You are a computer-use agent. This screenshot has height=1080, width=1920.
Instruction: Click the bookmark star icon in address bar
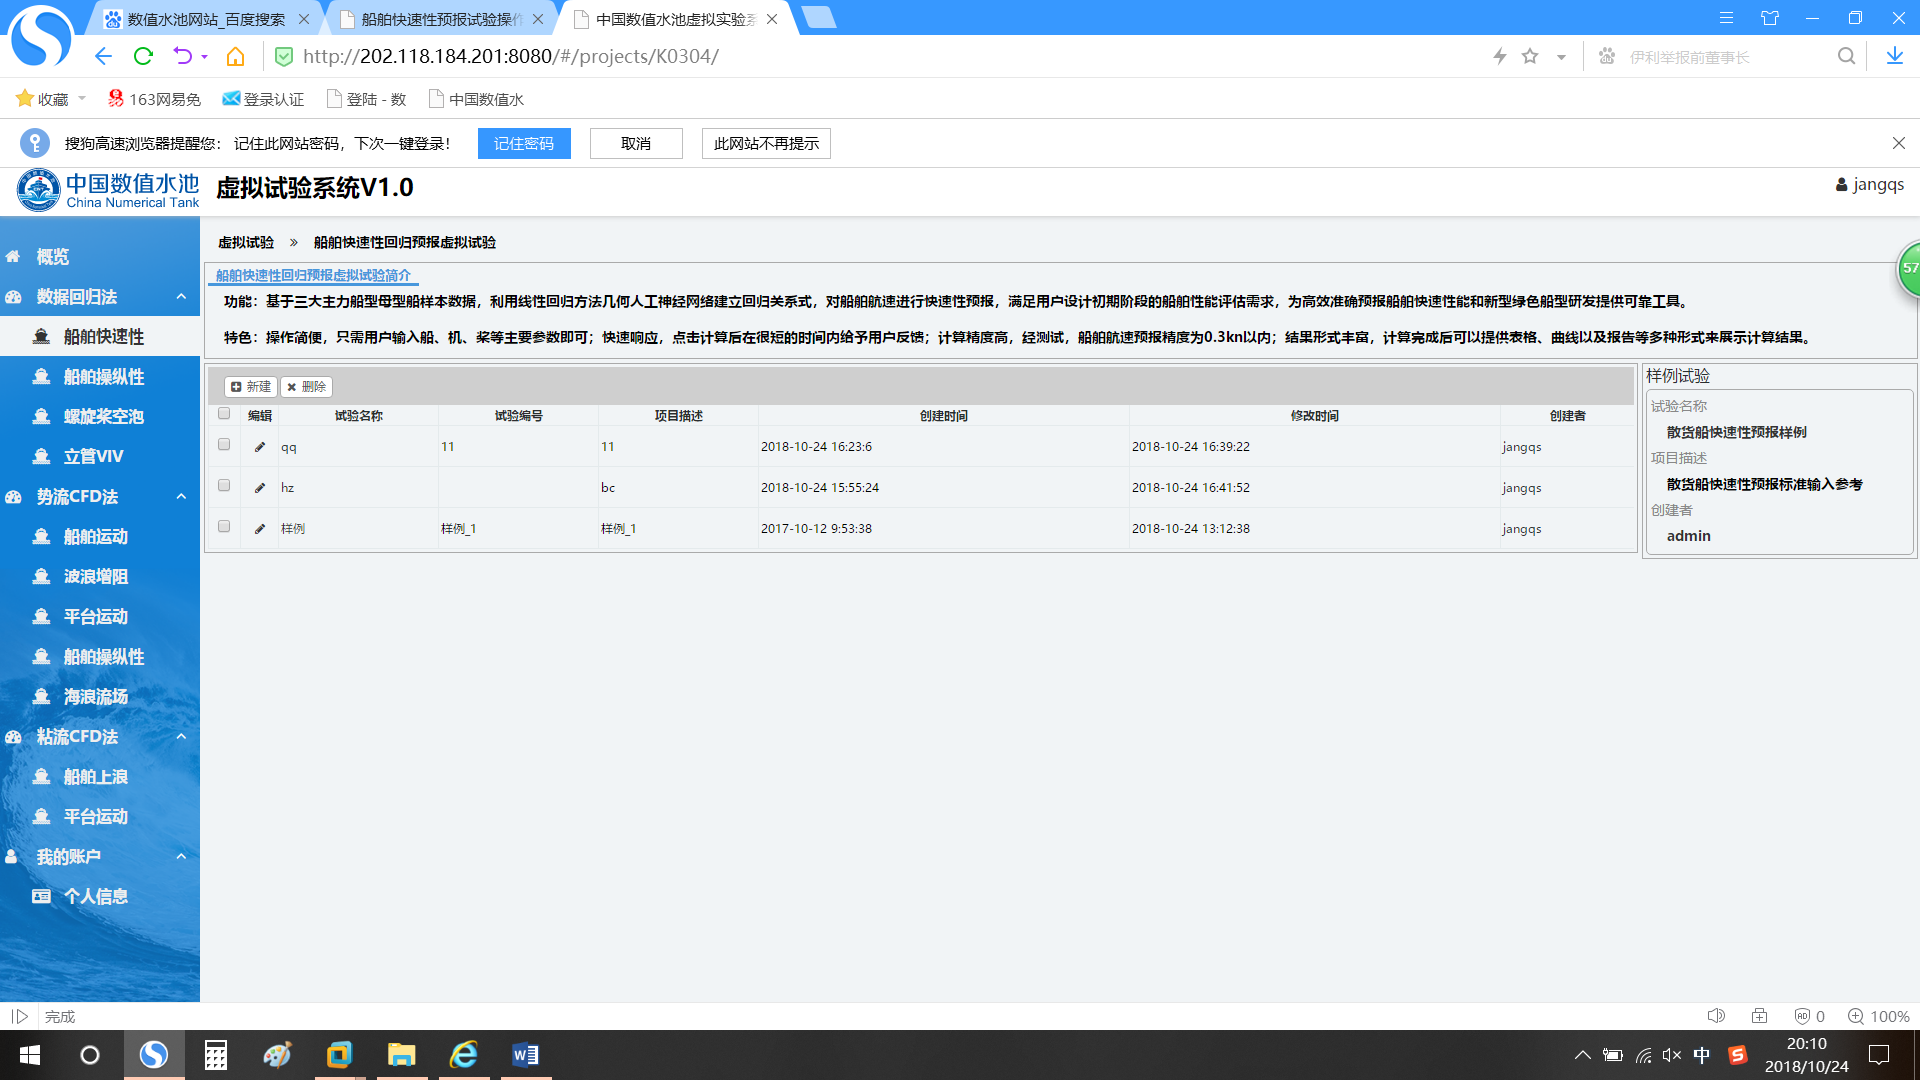(x=1530, y=56)
